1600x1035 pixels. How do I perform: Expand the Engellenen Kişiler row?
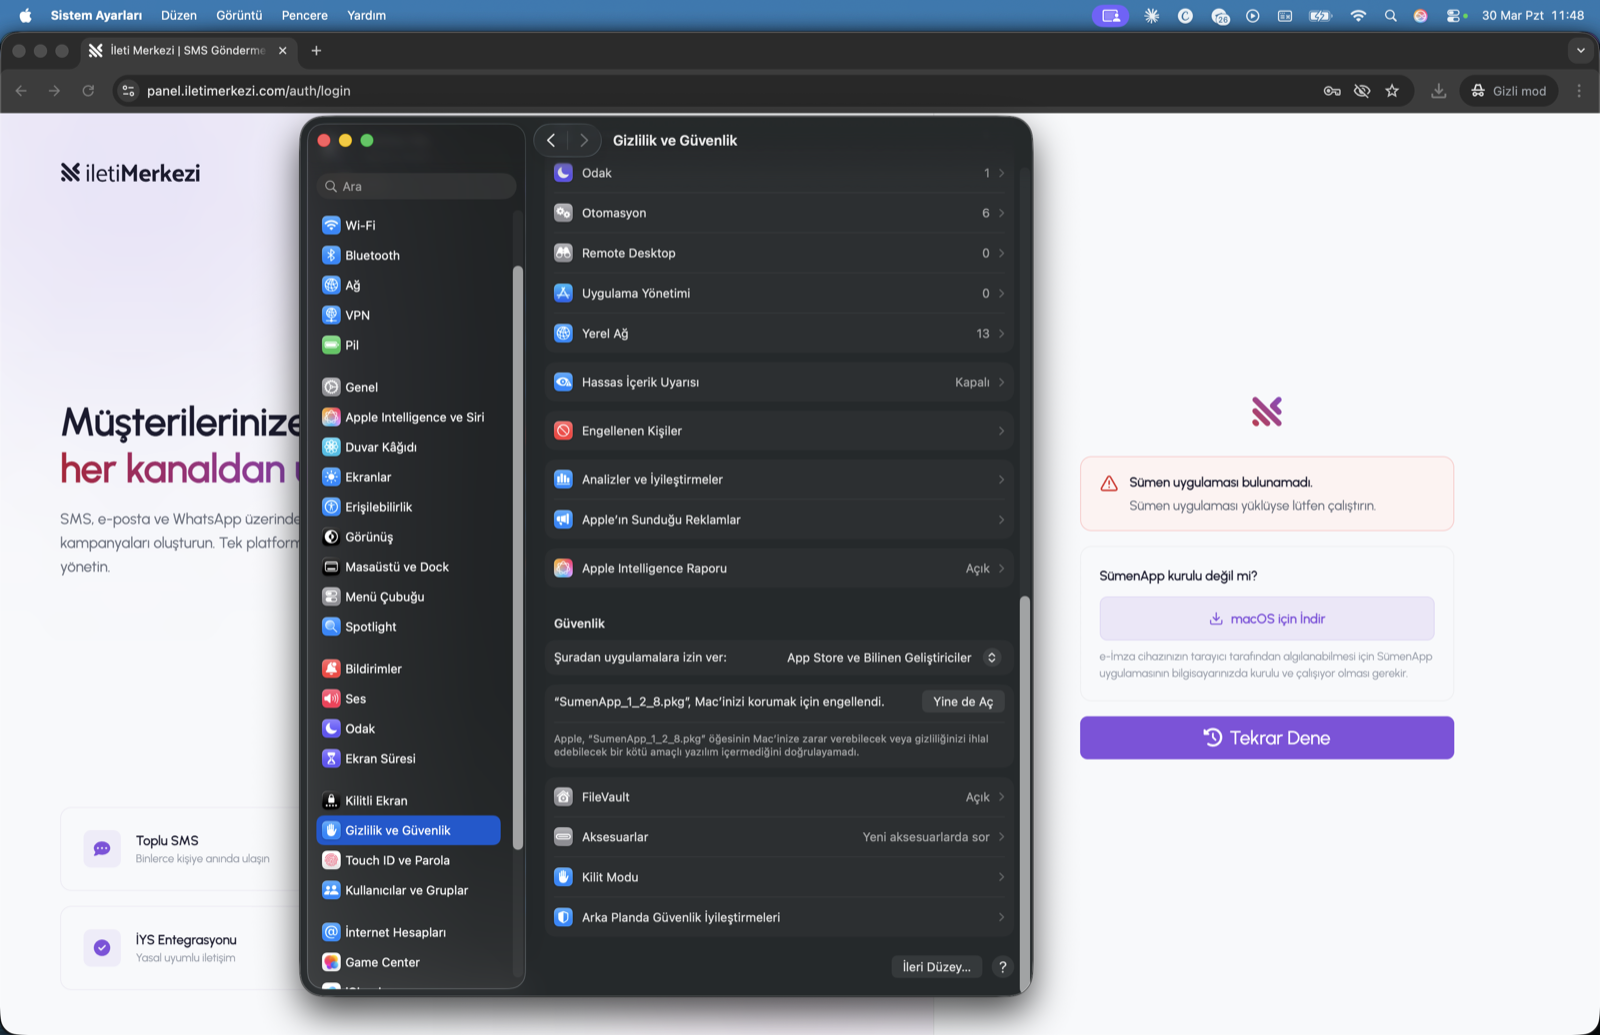[779, 430]
